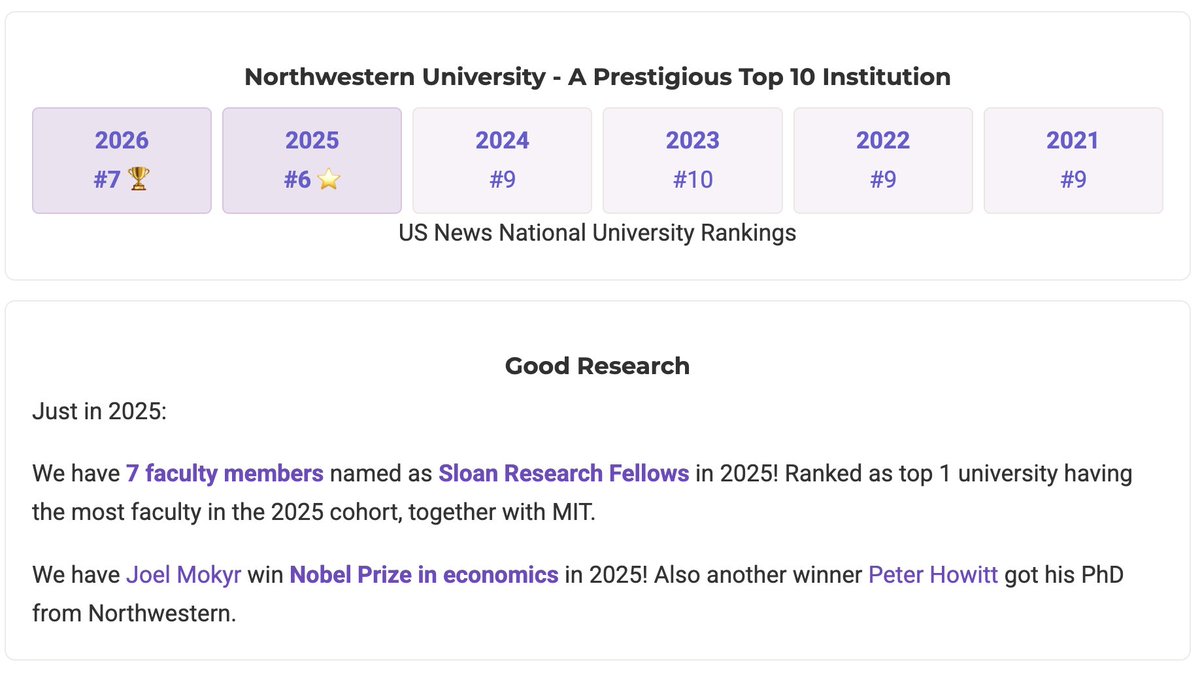Image resolution: width=1200 pixels, height=675 pixels.
Task: Click the "from Northwestern." closing text
Action: click(134, 612)
